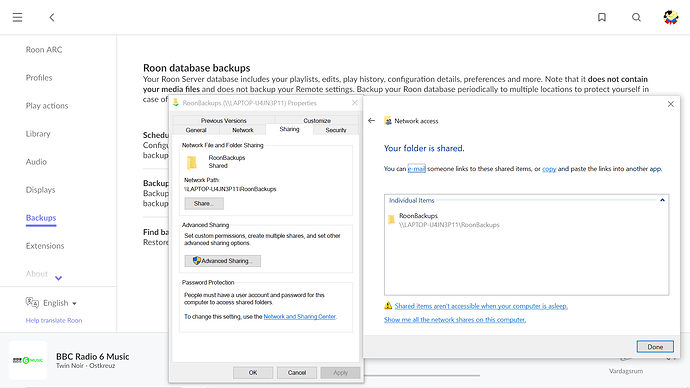Click the Network access title icon
690x388 pixels.
(x=388, y=121)
